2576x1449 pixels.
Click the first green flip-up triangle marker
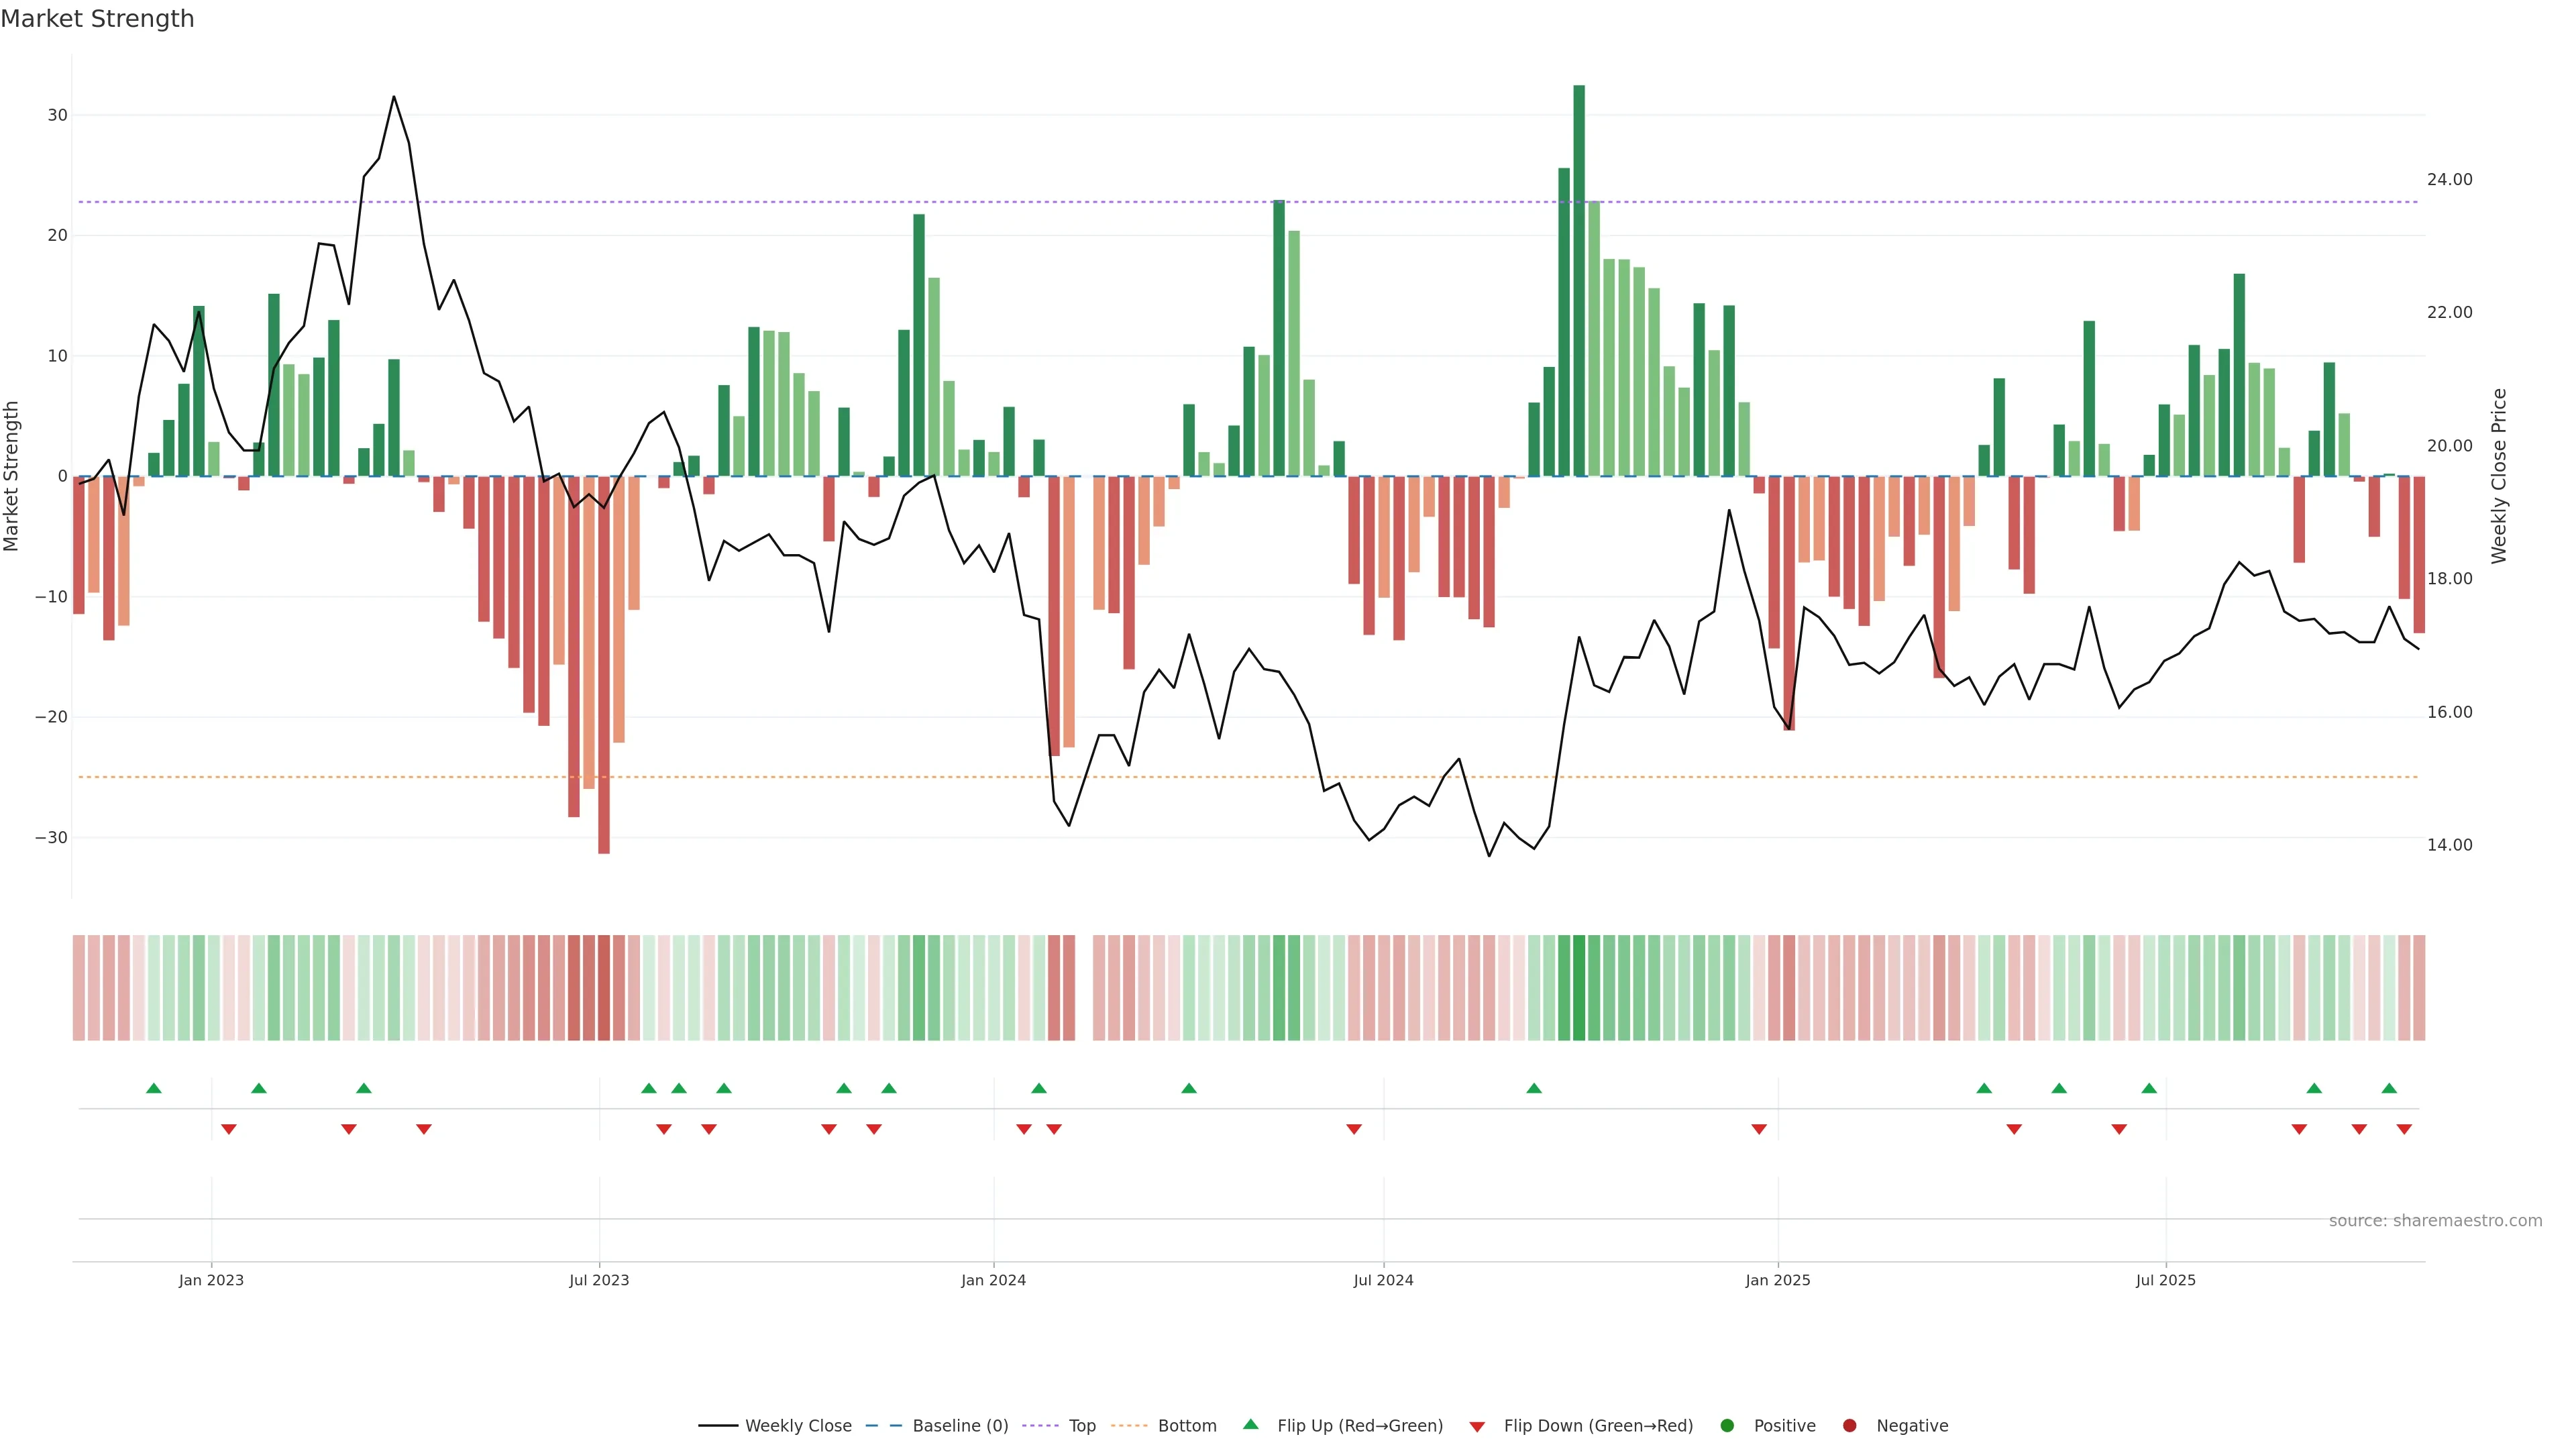click(x=153, y=1088)
